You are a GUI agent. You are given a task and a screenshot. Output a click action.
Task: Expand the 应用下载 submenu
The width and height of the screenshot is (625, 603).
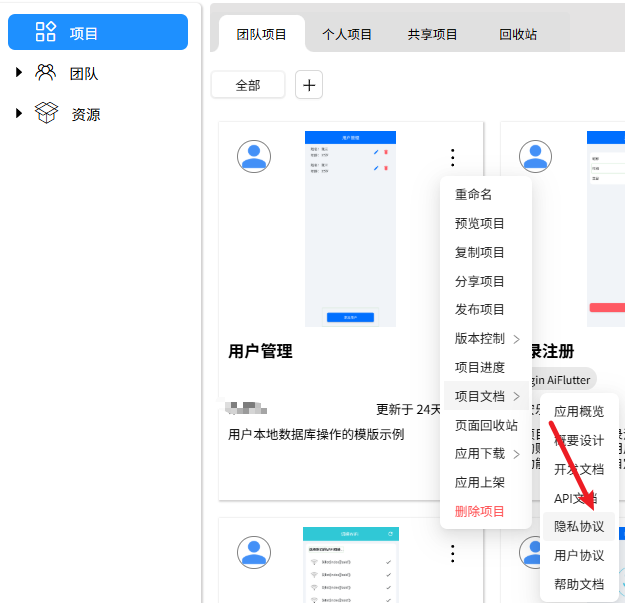486,454
